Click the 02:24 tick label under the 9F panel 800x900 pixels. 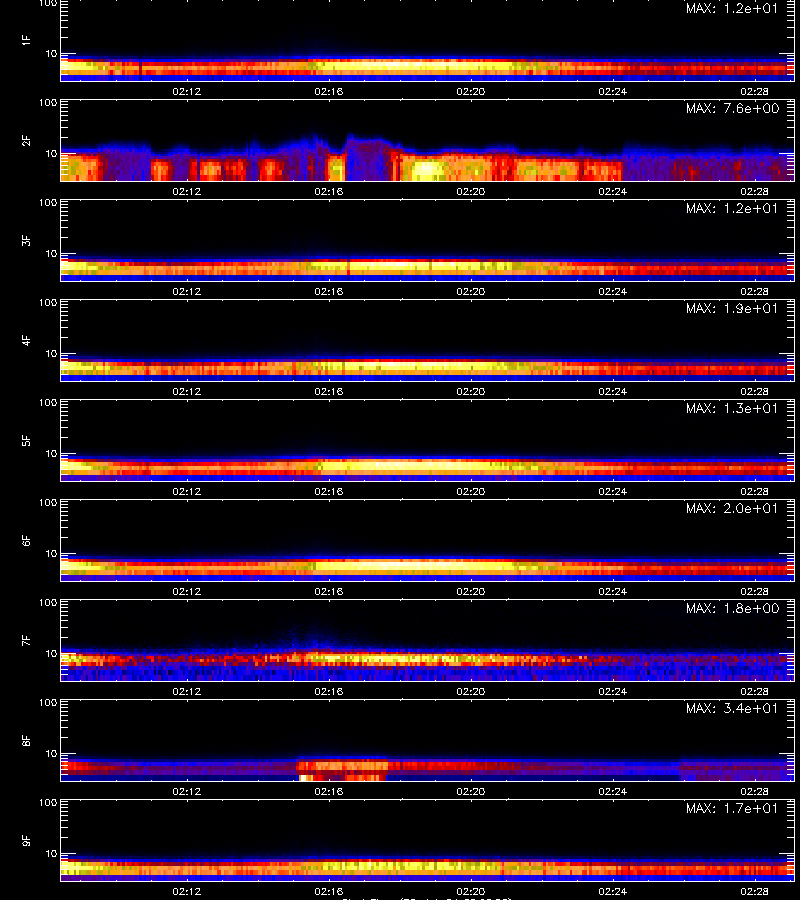612,891
